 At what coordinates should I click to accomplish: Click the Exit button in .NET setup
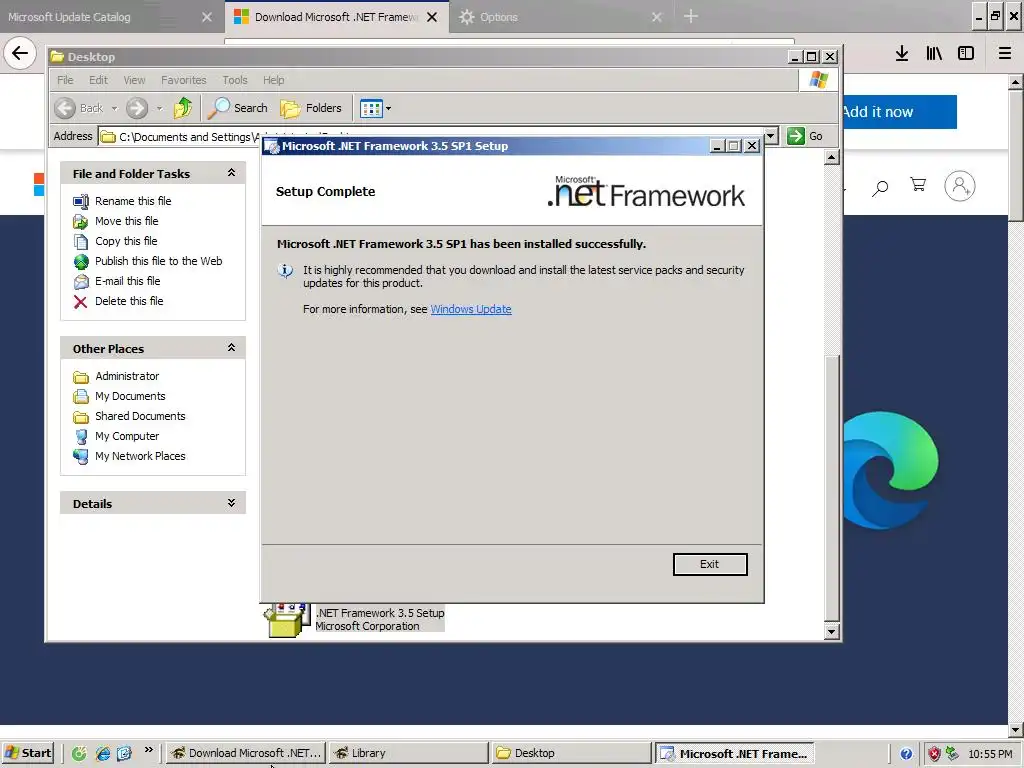coord(710,564)
